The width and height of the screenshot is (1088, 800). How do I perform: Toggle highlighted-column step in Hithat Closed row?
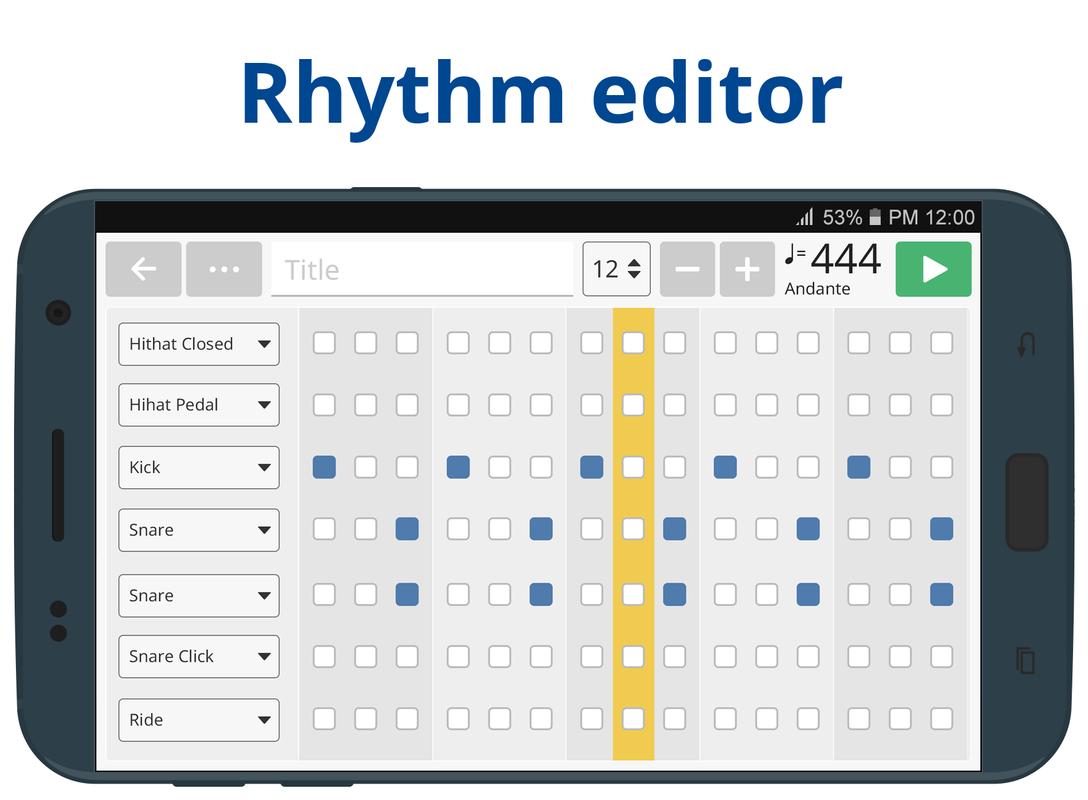click(633, 343)
